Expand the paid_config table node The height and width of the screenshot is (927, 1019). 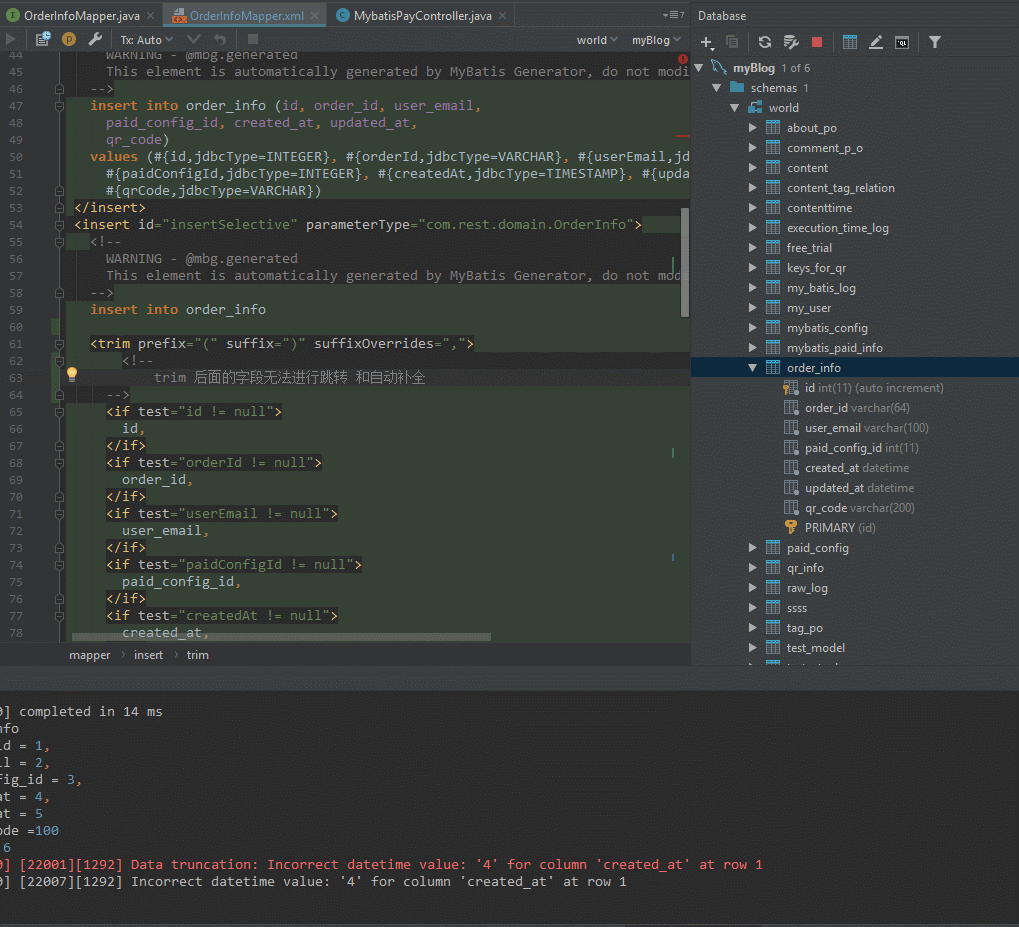coord(753,547)
